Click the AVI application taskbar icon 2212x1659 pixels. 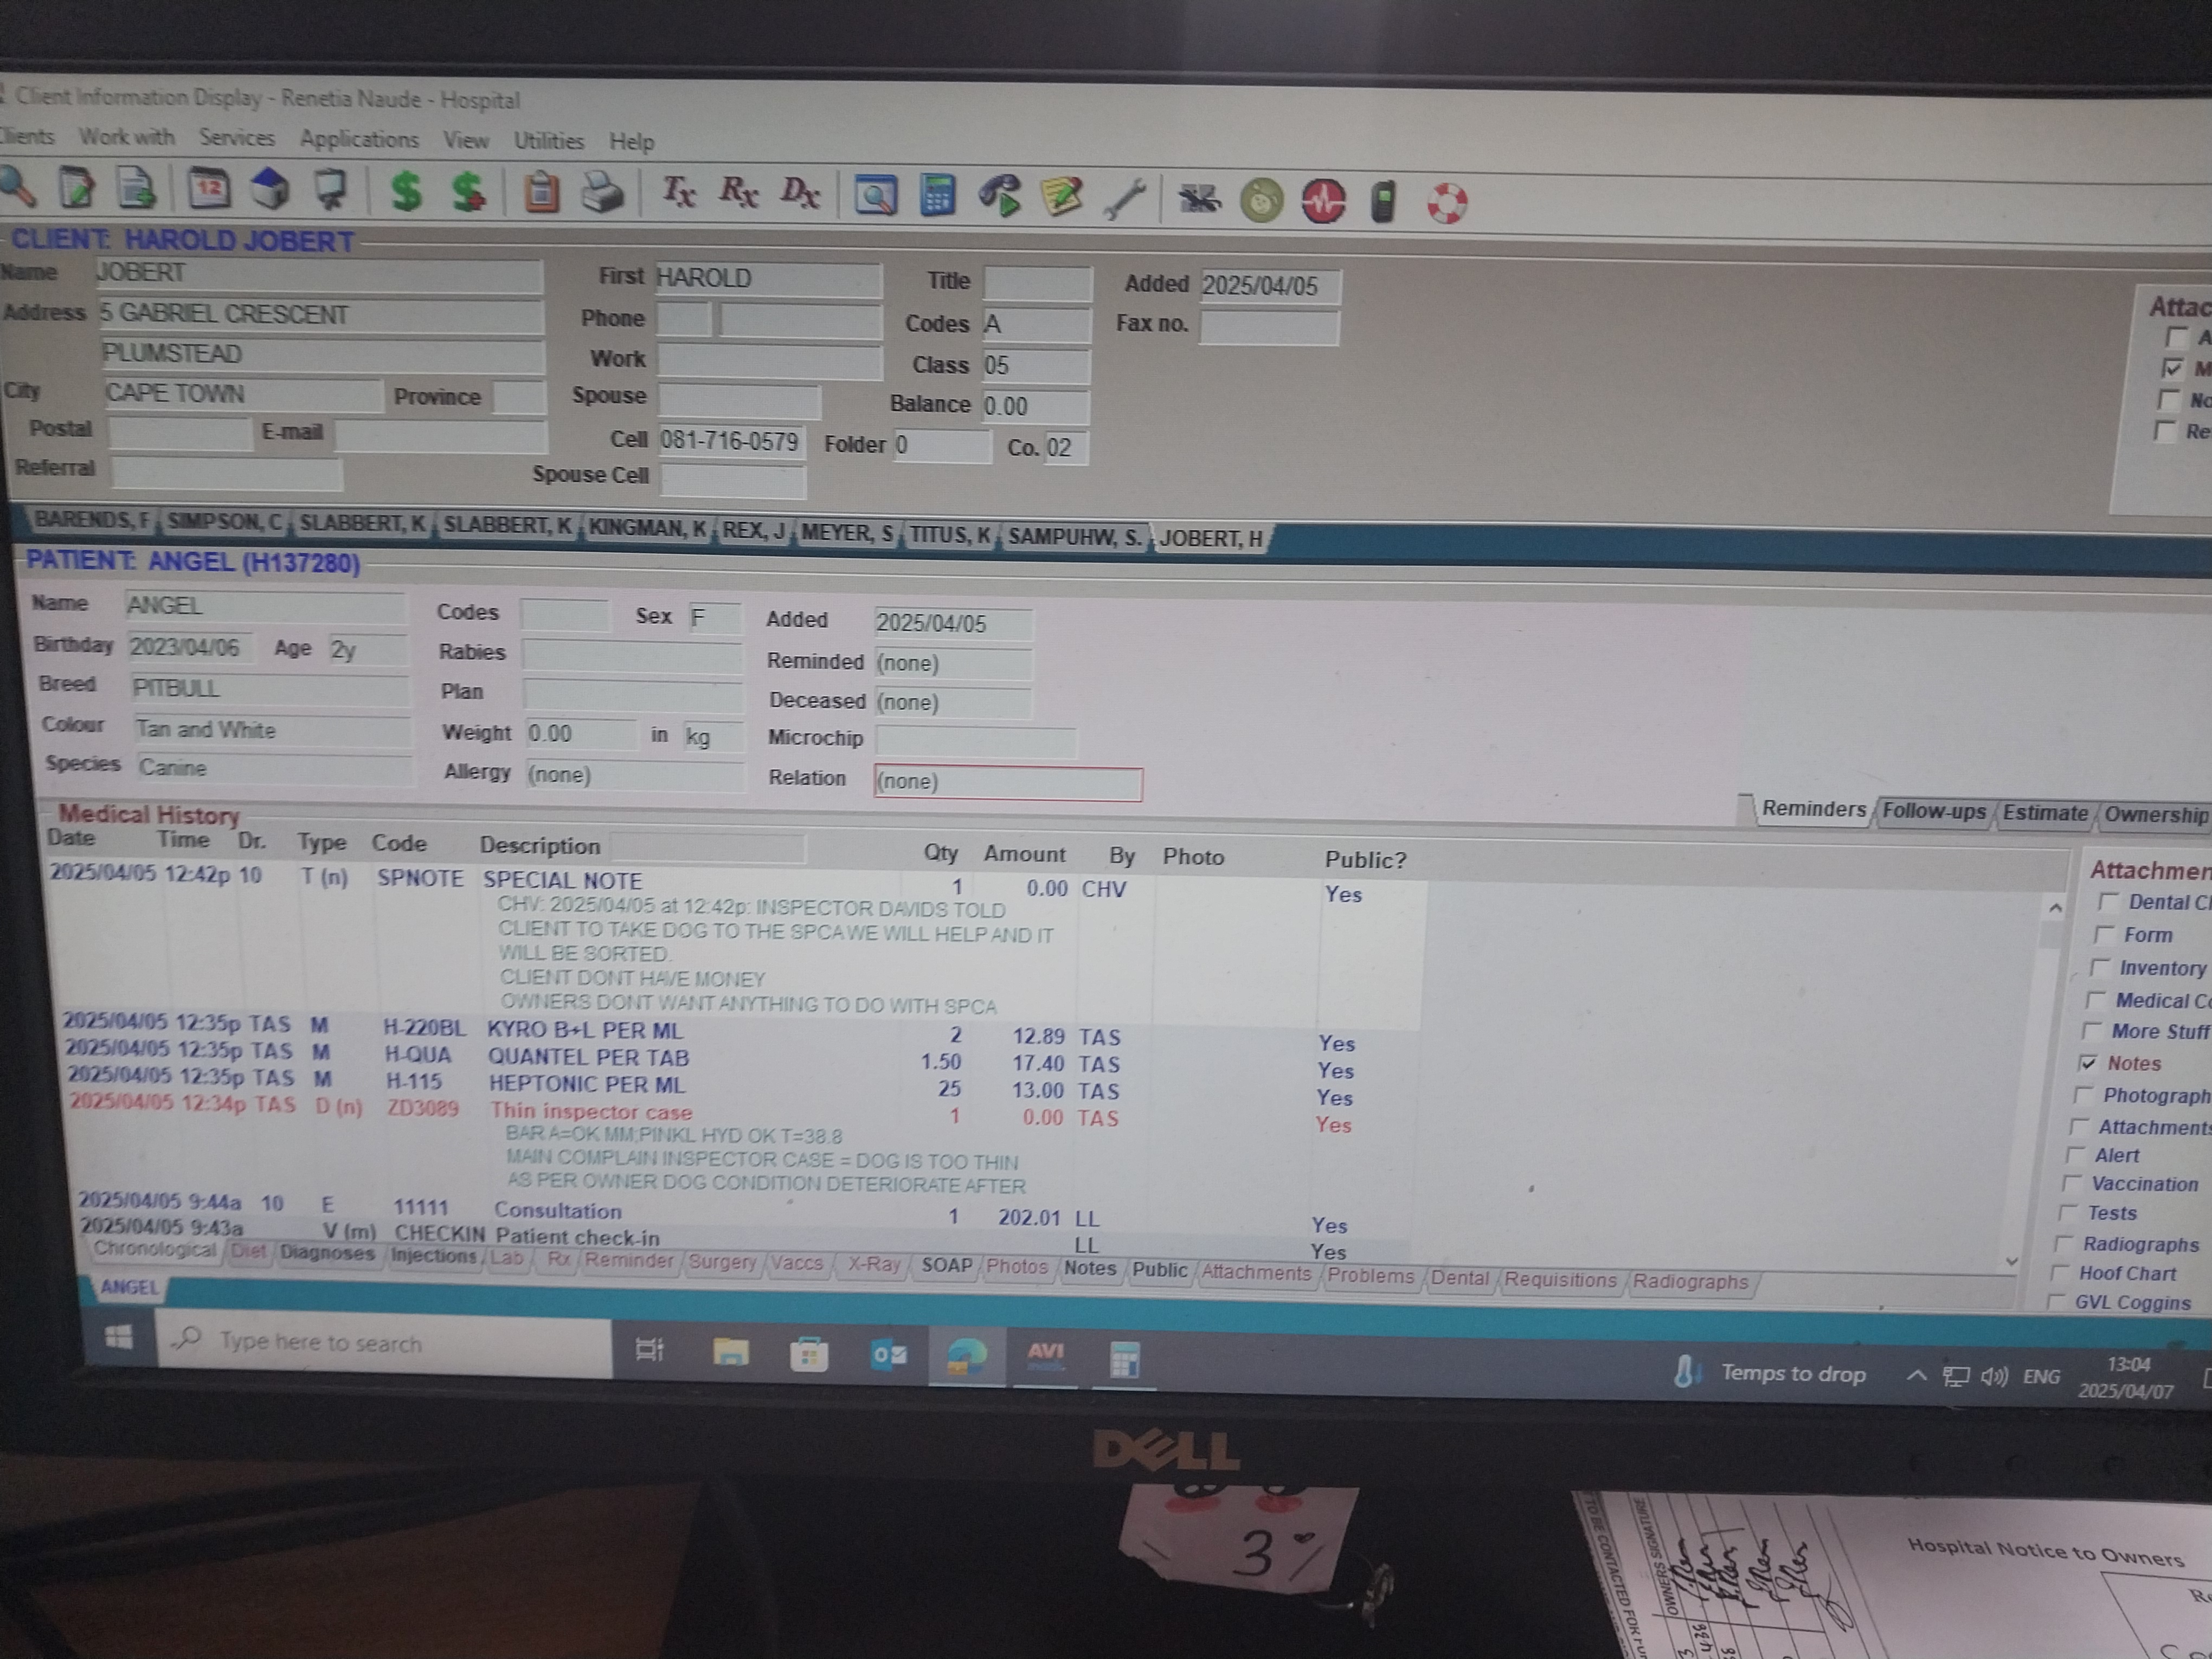coord(1045,1357)
